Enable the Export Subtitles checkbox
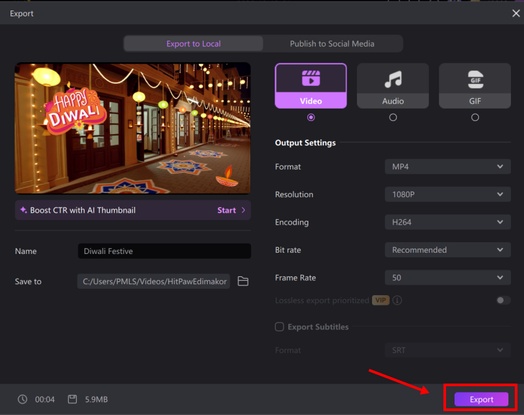Viewport: 524px width, 415px height. pos(279,326)
